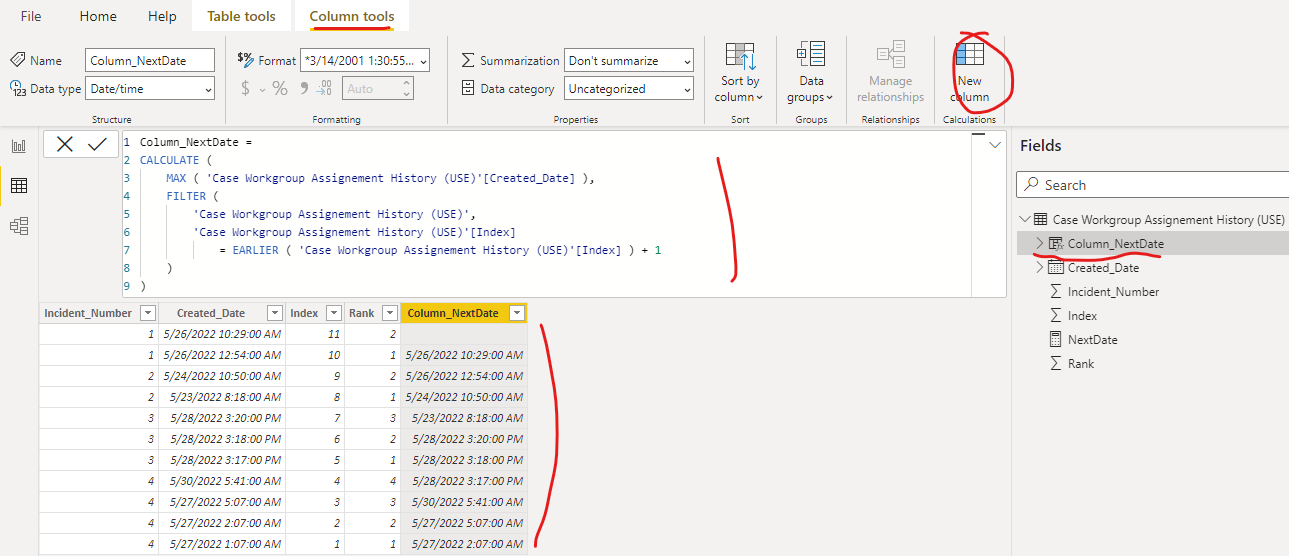Open Index column filter dropdown
1289x556 pixels.
click(x=333, y=313)
